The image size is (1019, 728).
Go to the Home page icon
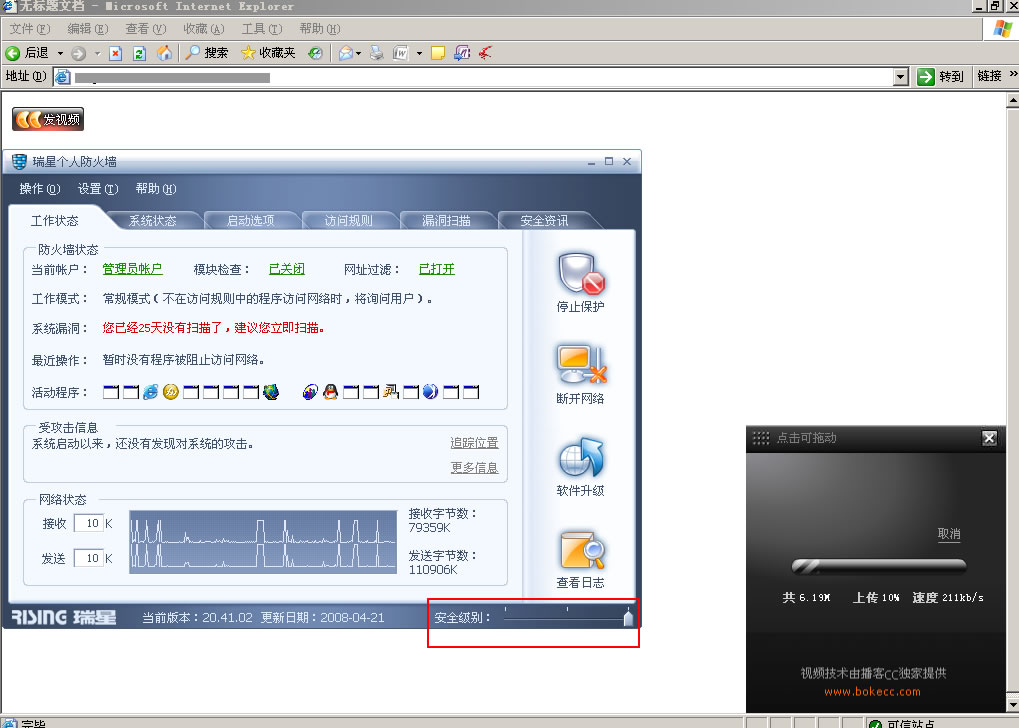tap(164, 53)
